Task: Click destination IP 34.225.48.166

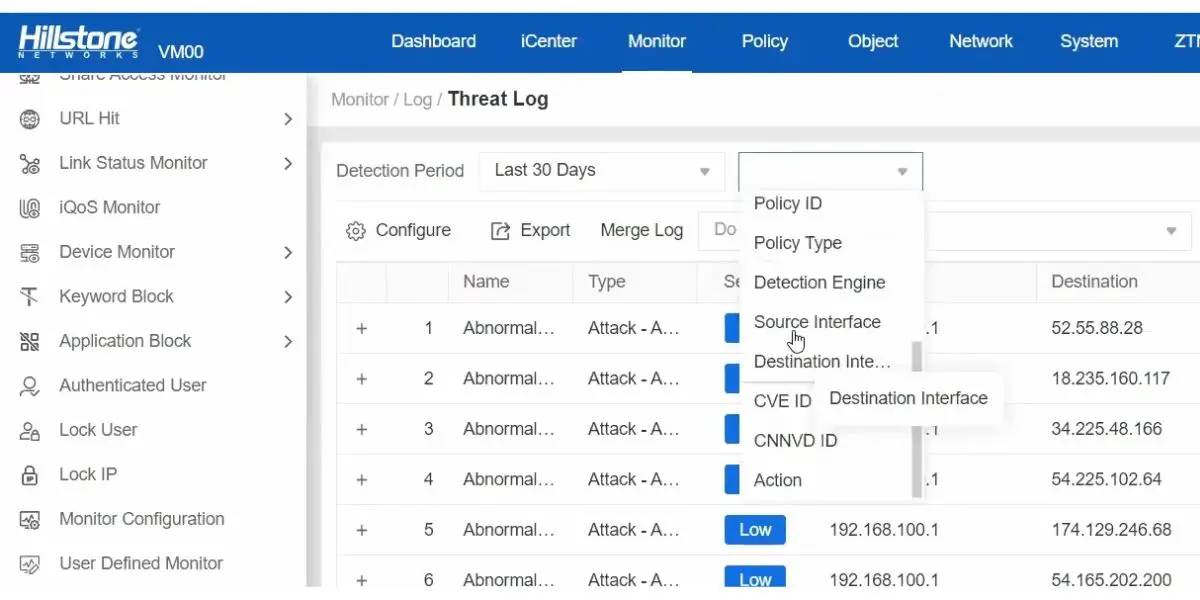Action: tap(1106, 429)
